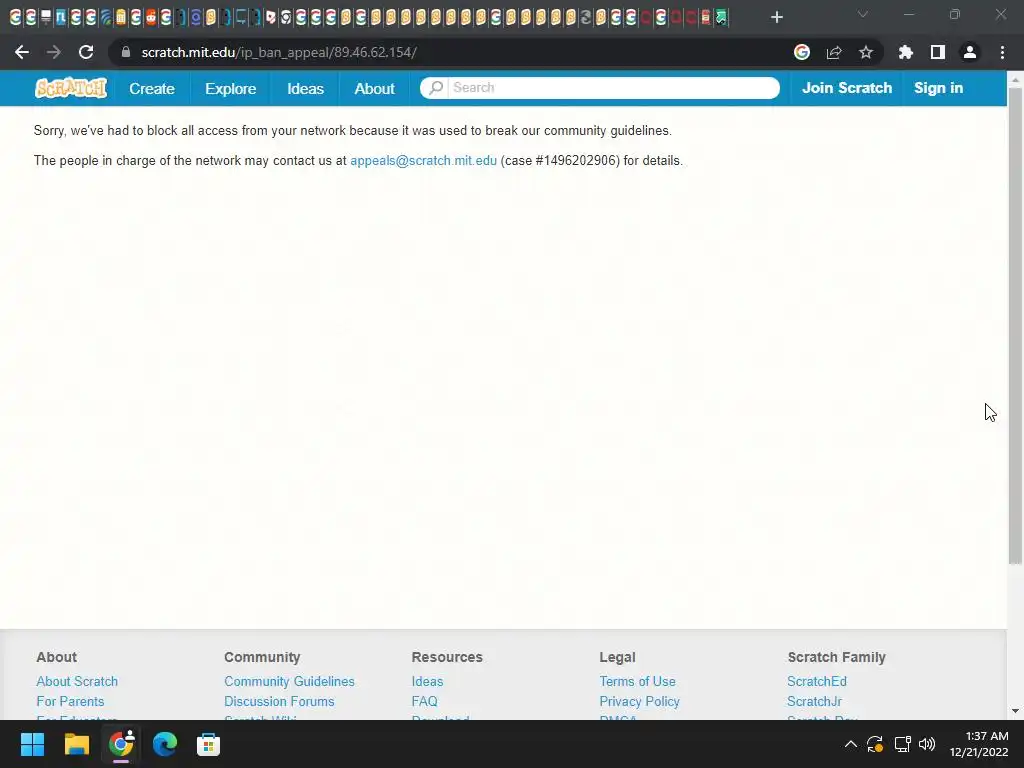Open the For Parents footer link

point(70,701)
